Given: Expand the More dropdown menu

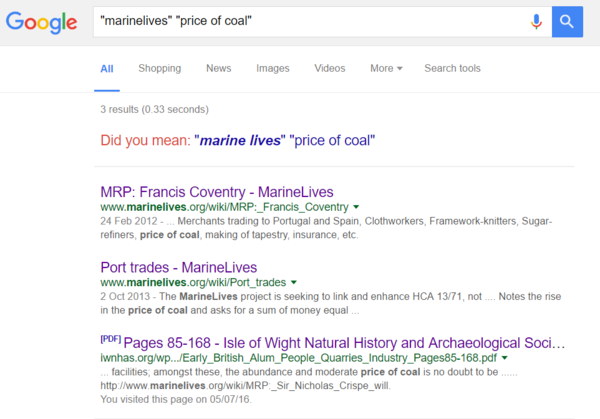Looking at the screenshot, I should coord(386,68).
